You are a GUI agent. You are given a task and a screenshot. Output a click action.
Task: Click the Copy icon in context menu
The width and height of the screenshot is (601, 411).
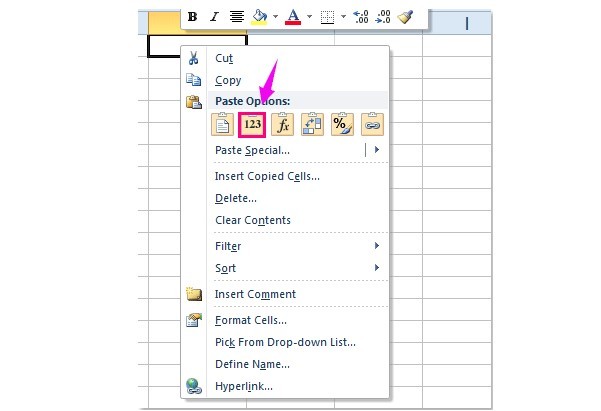pyautogui.click(x=194, y=80)
